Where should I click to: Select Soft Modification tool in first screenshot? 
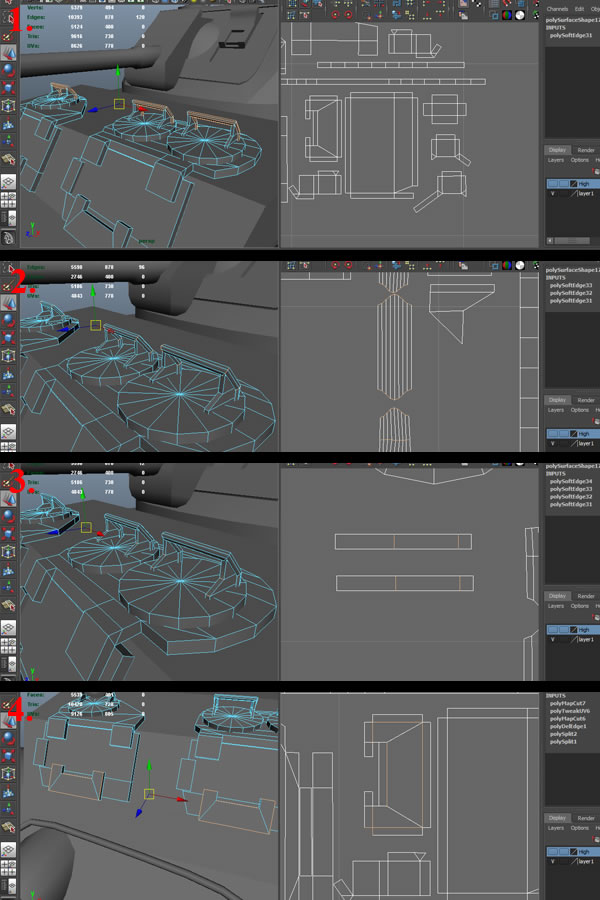(8, 123)
